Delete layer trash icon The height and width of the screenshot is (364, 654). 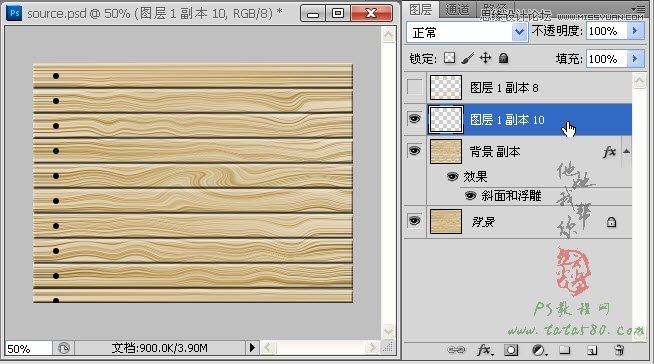pos(619,350)
